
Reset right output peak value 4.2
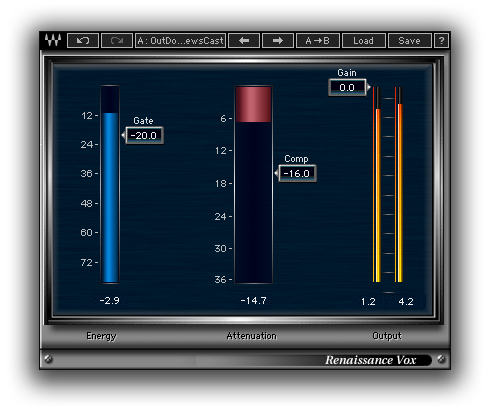tap(406, 302)
